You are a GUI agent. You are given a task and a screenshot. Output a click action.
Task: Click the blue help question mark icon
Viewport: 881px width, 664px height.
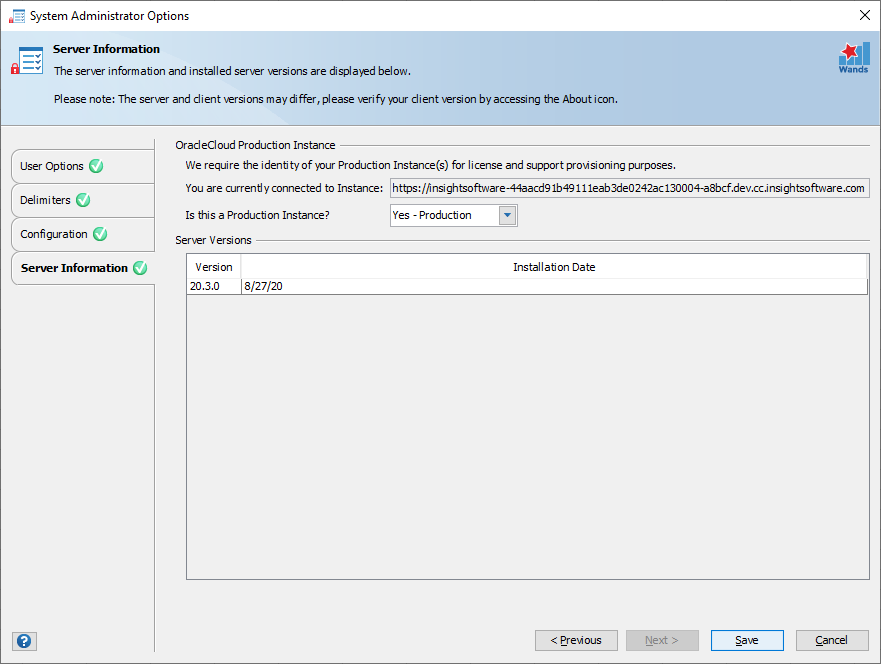[24, 641]
